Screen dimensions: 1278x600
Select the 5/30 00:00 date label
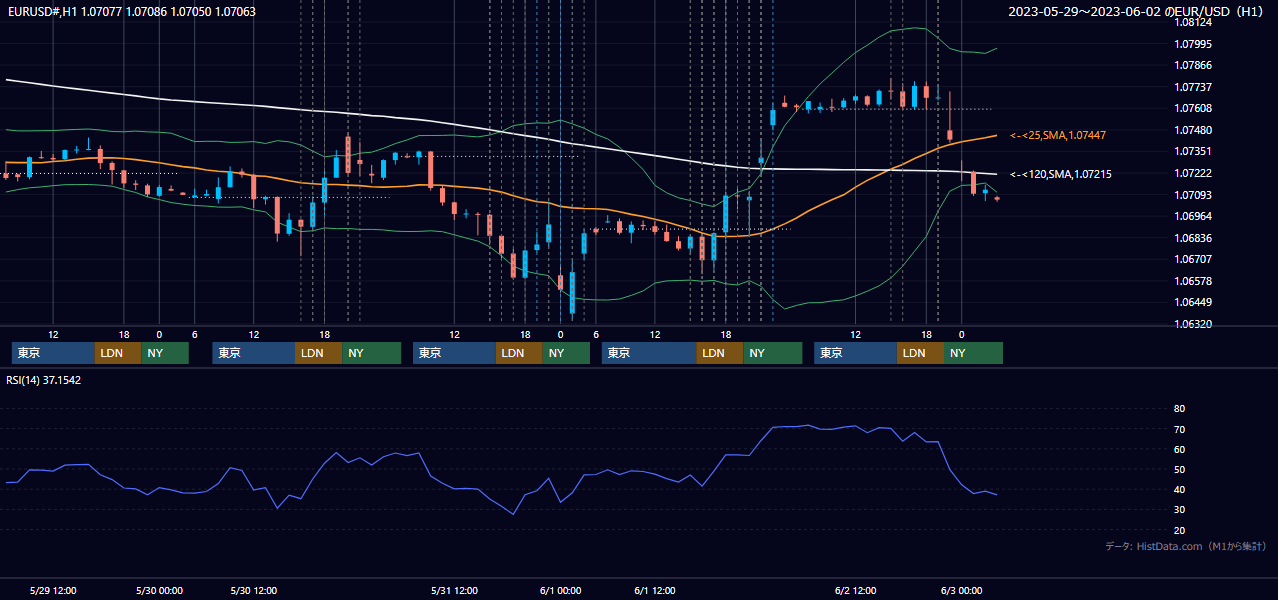click(x=159, y=590)
